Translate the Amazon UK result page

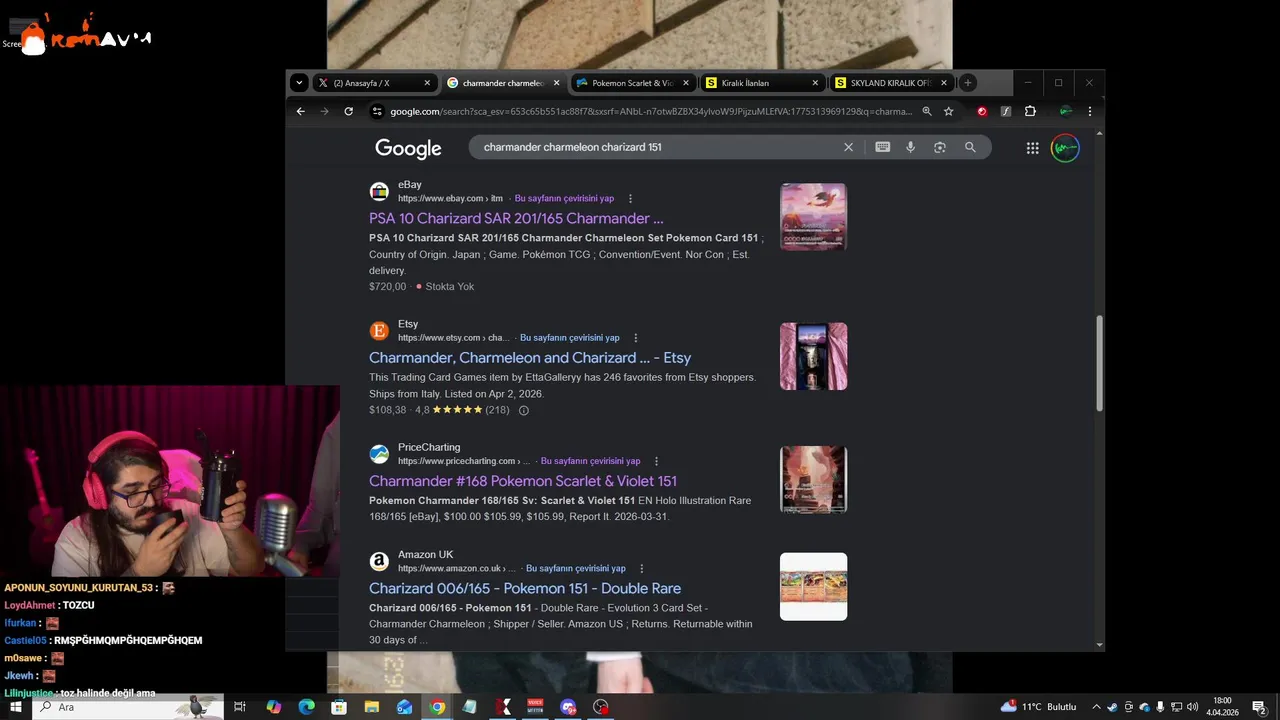tap(575, 568)
